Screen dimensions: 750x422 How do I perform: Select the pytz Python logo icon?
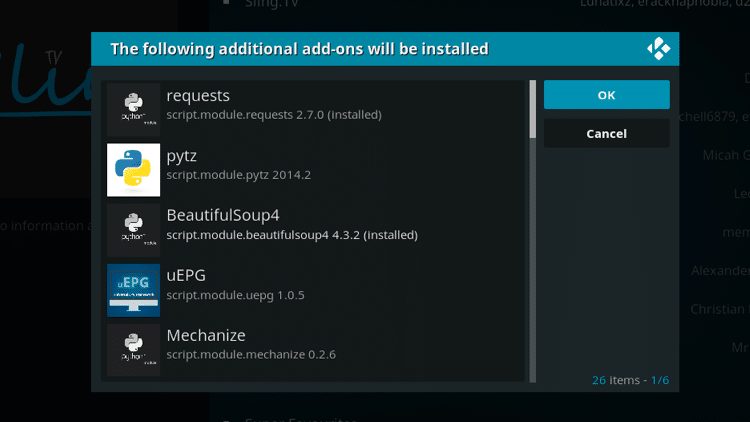point(133,170)
